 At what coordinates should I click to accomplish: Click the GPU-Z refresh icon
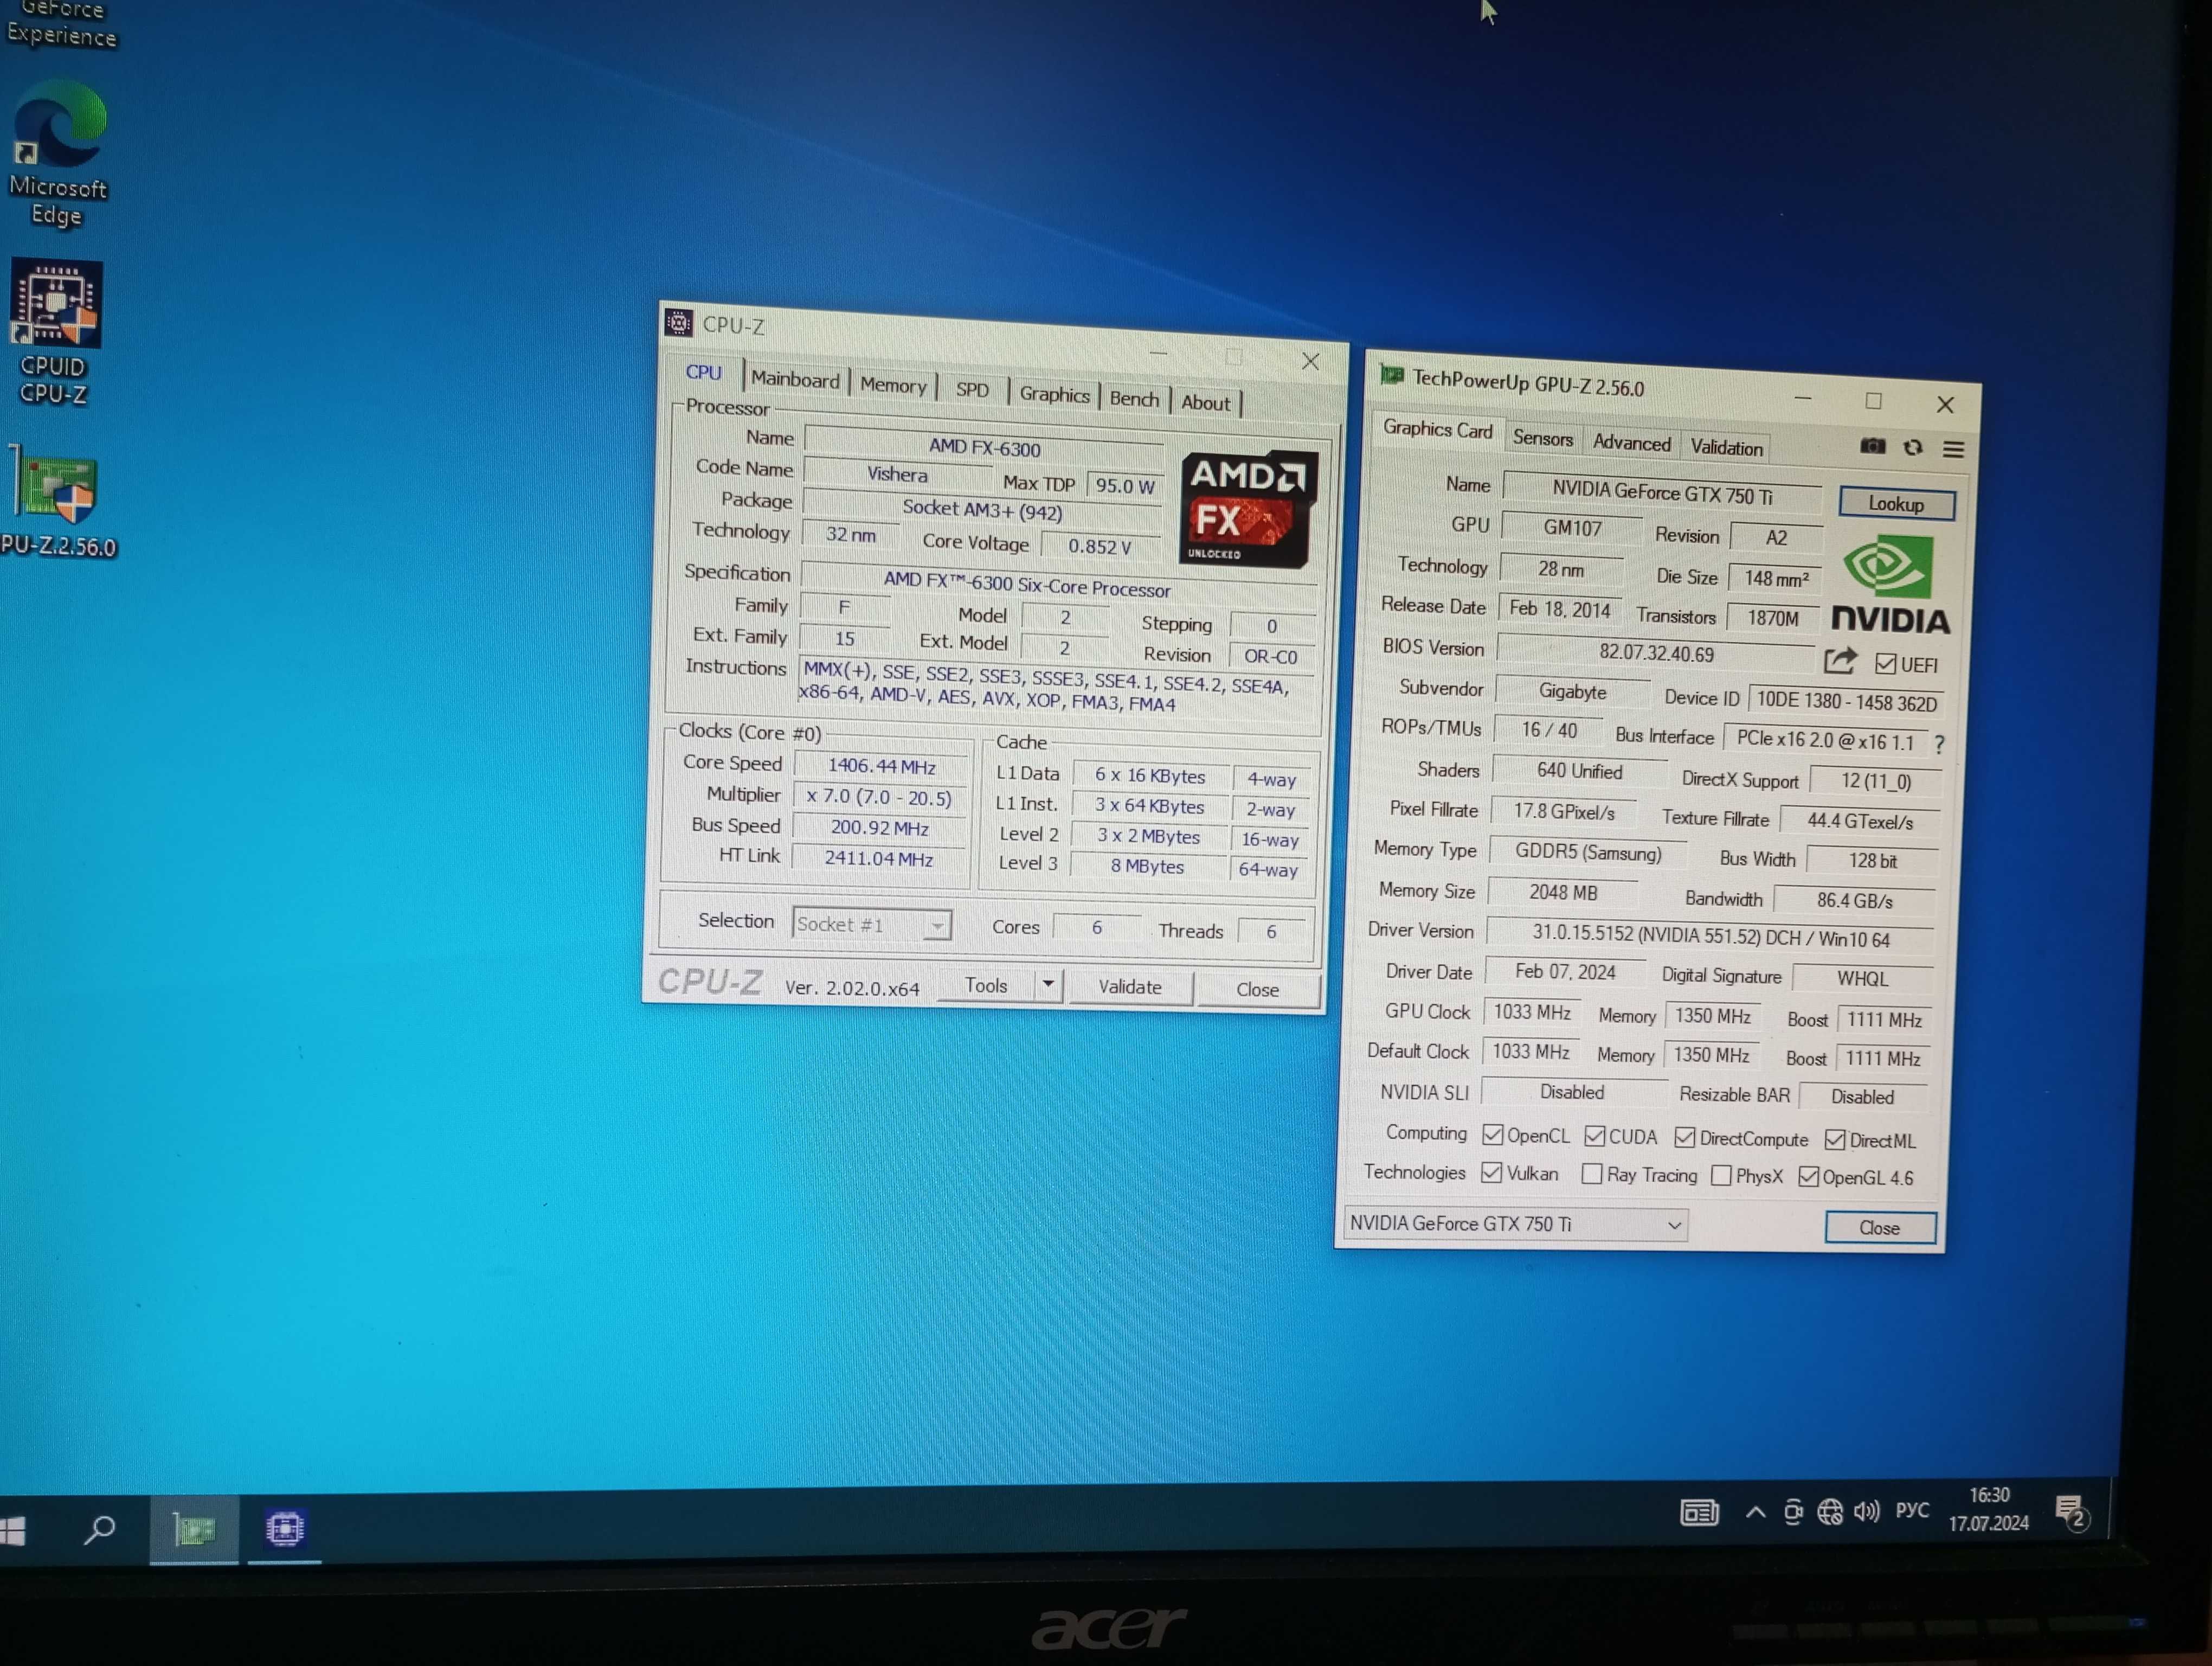click(1913, 448)
